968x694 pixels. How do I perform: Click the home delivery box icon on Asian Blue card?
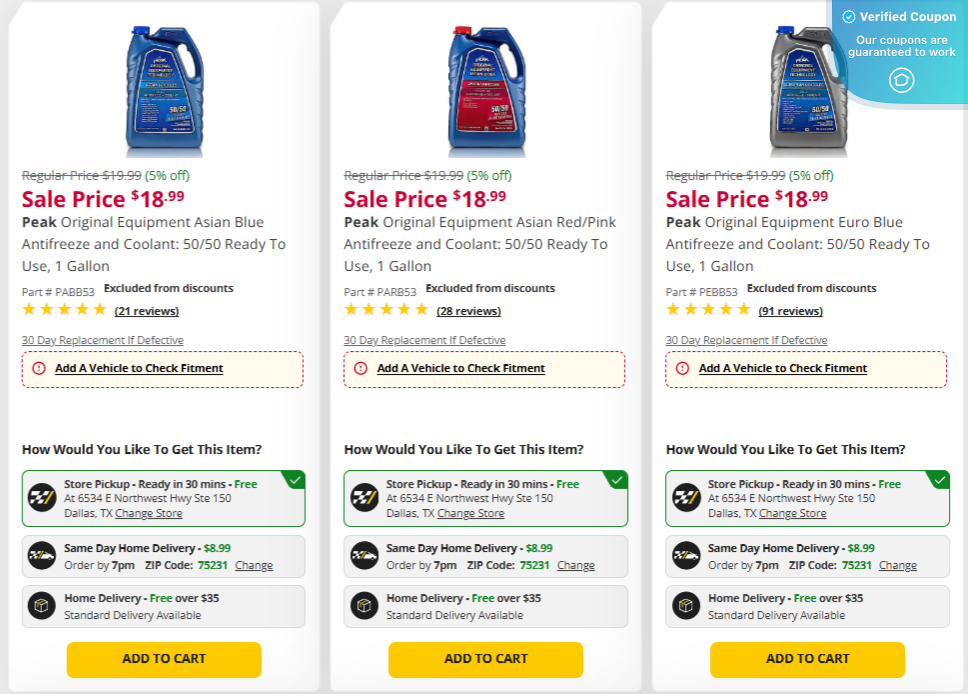[x=42, y=606]
